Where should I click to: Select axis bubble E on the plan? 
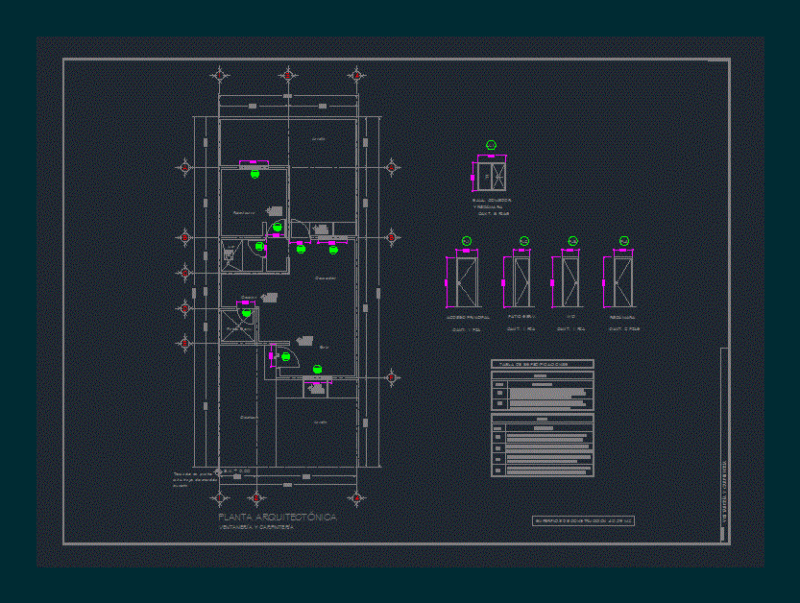(185, 343)
